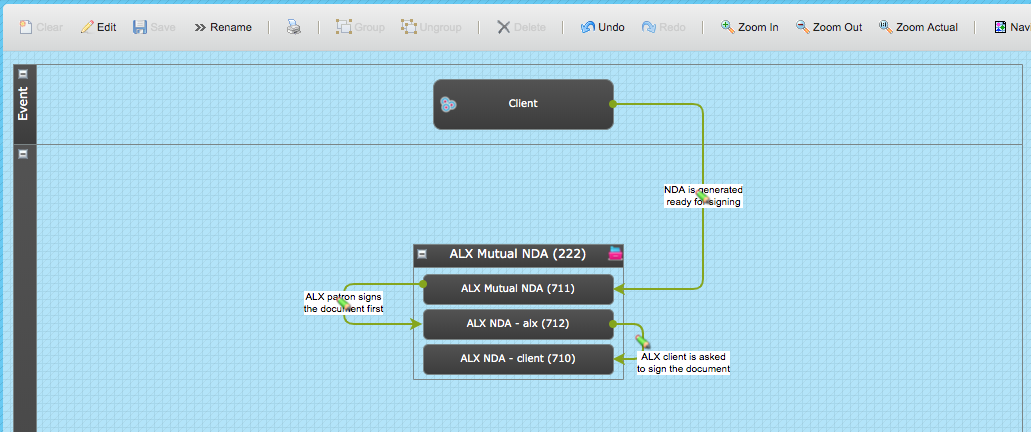Click the Edit pencil button
Image resolution: width=1031 pixels, height=432 pixels.
(x=98, y=27)
